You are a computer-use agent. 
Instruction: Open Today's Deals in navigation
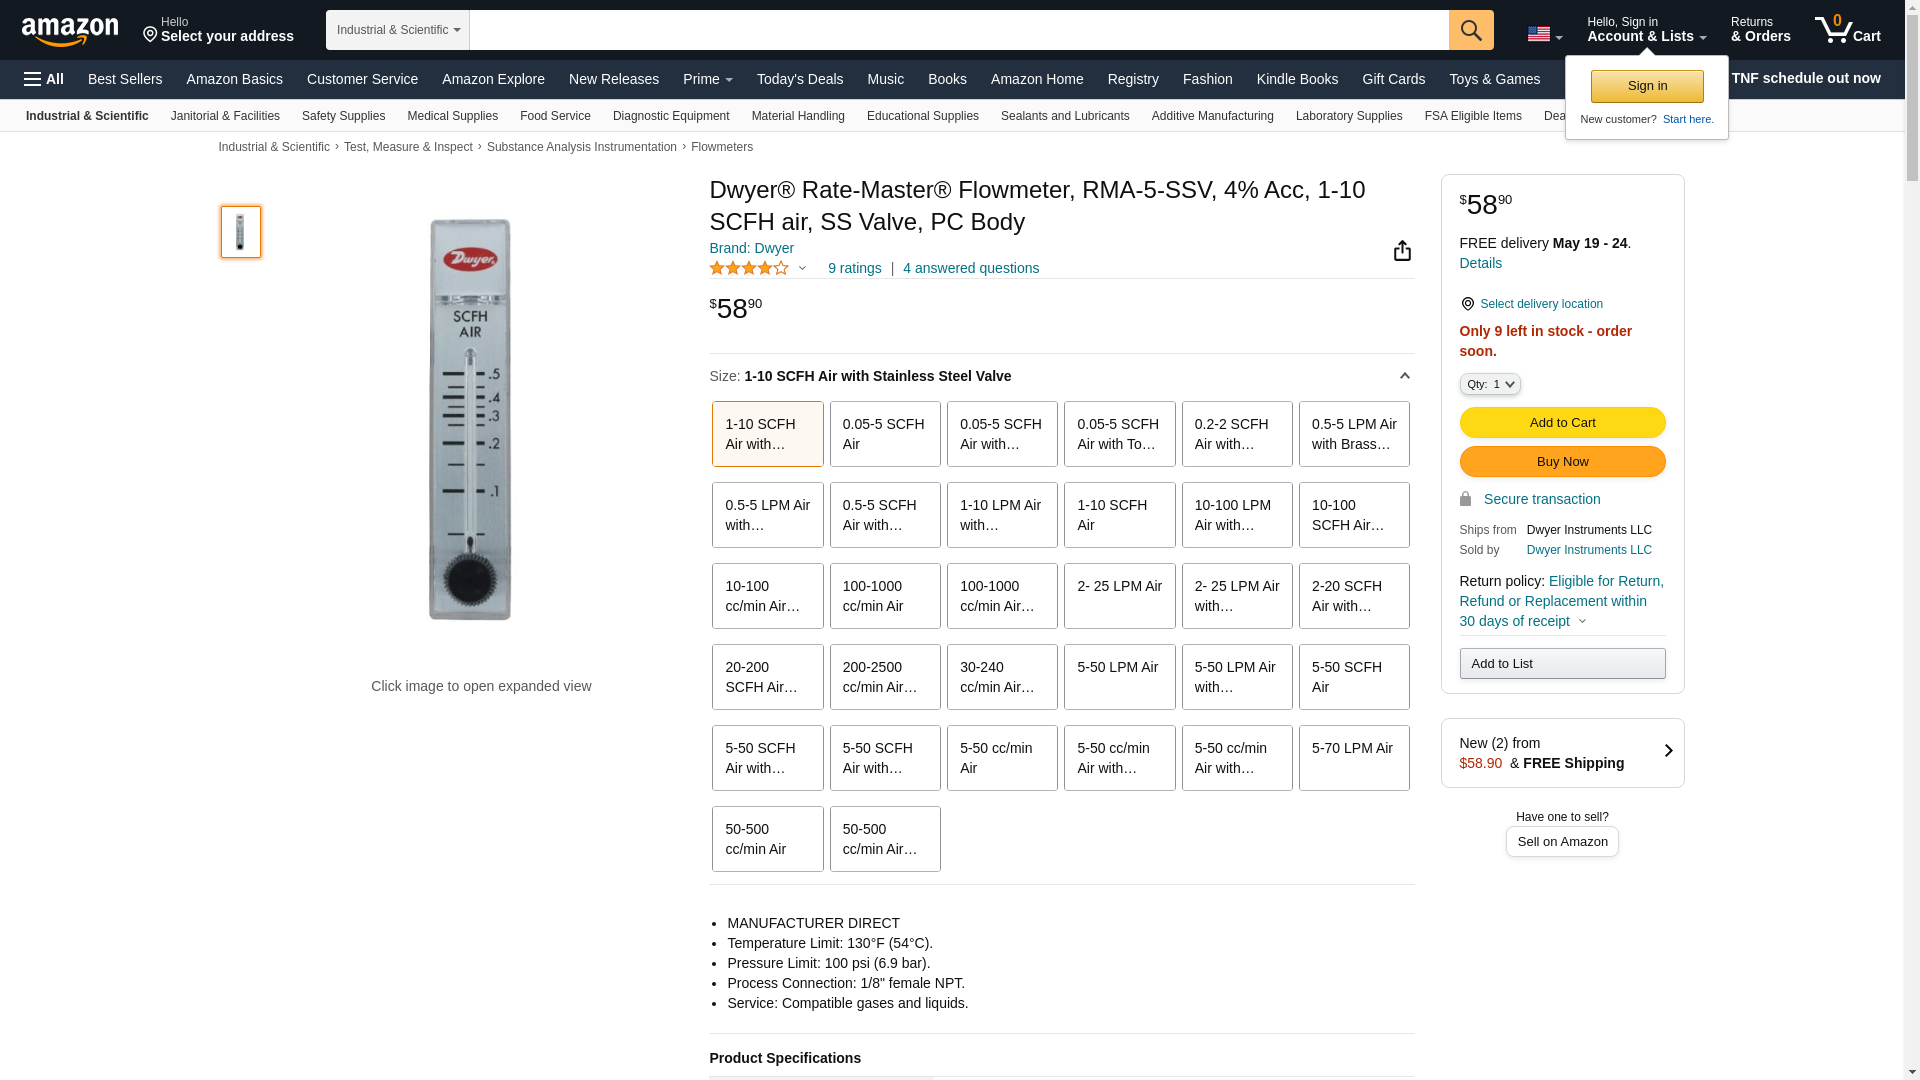click(799, 79)
